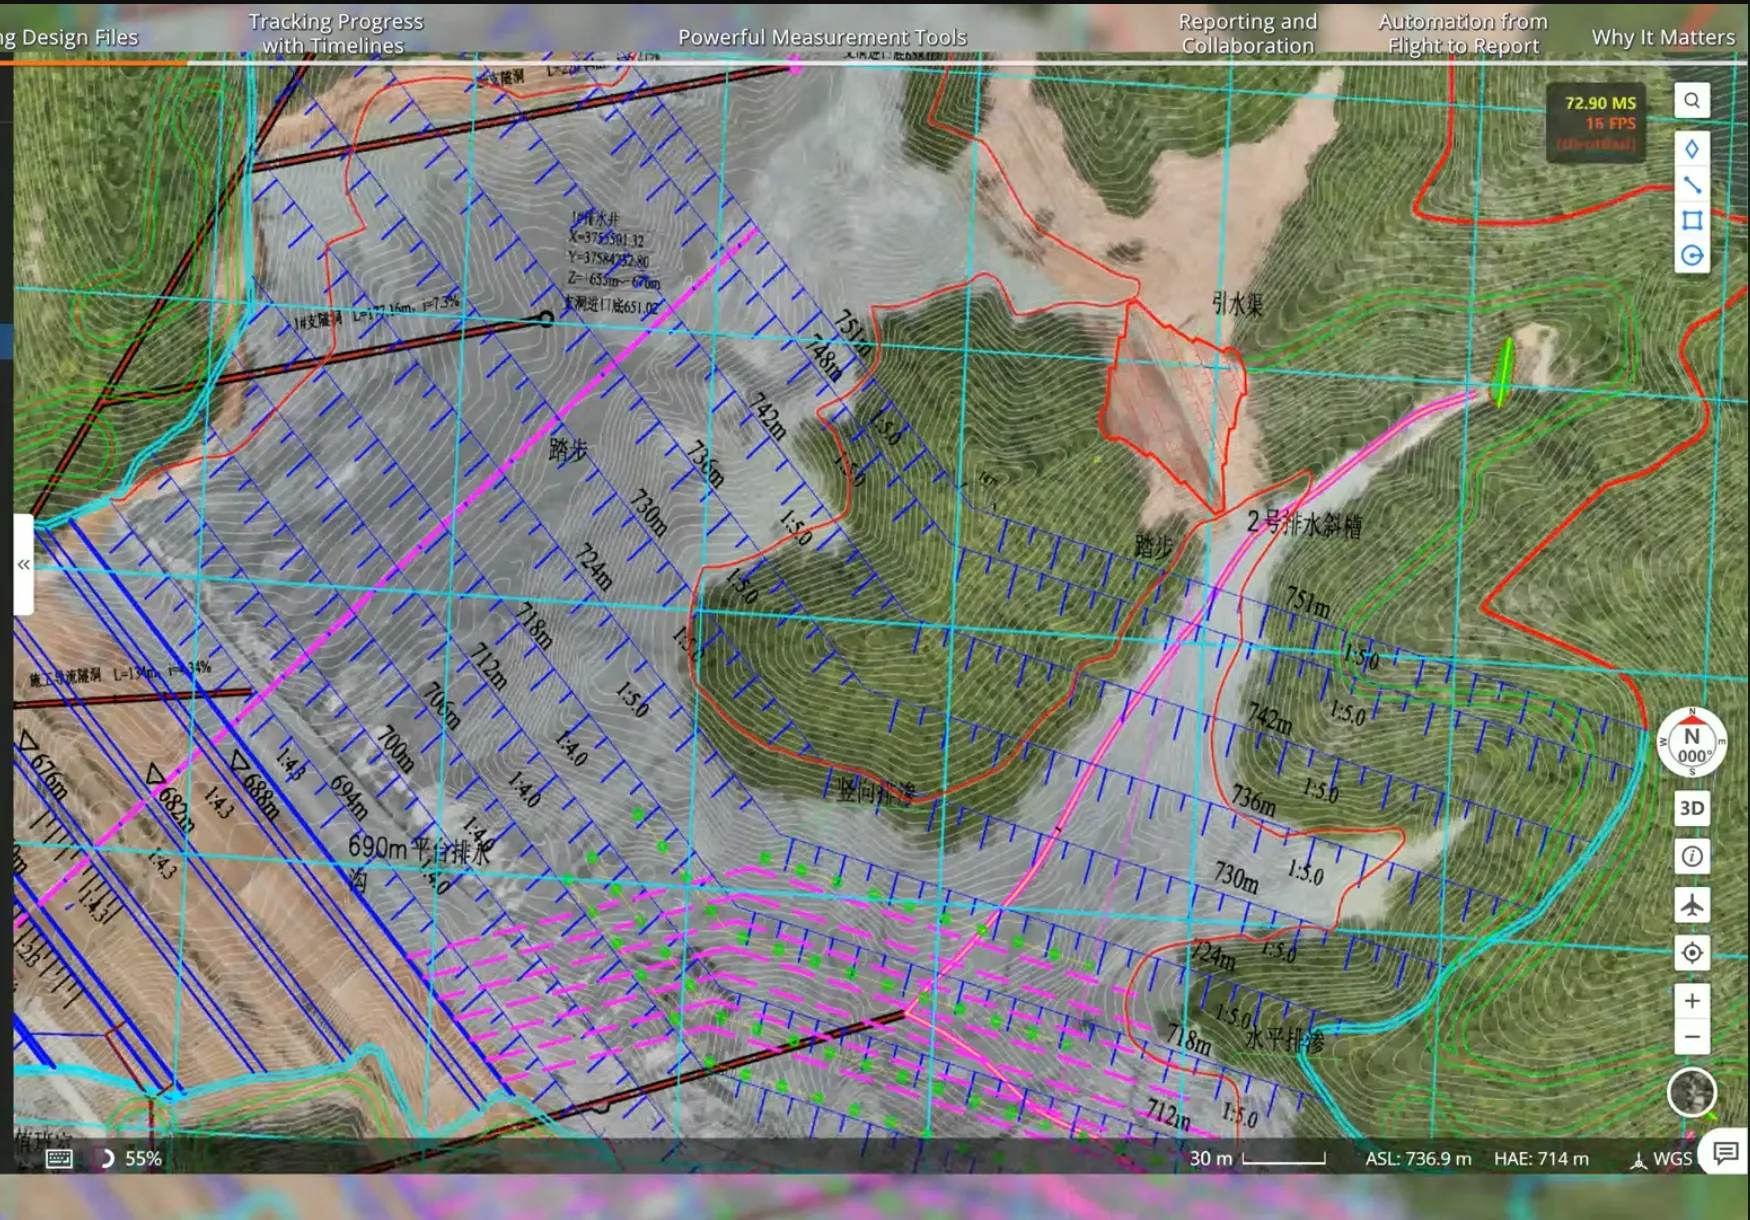Open the Why It Matters section
1750x1220 pixels.
click(1662, 37)
